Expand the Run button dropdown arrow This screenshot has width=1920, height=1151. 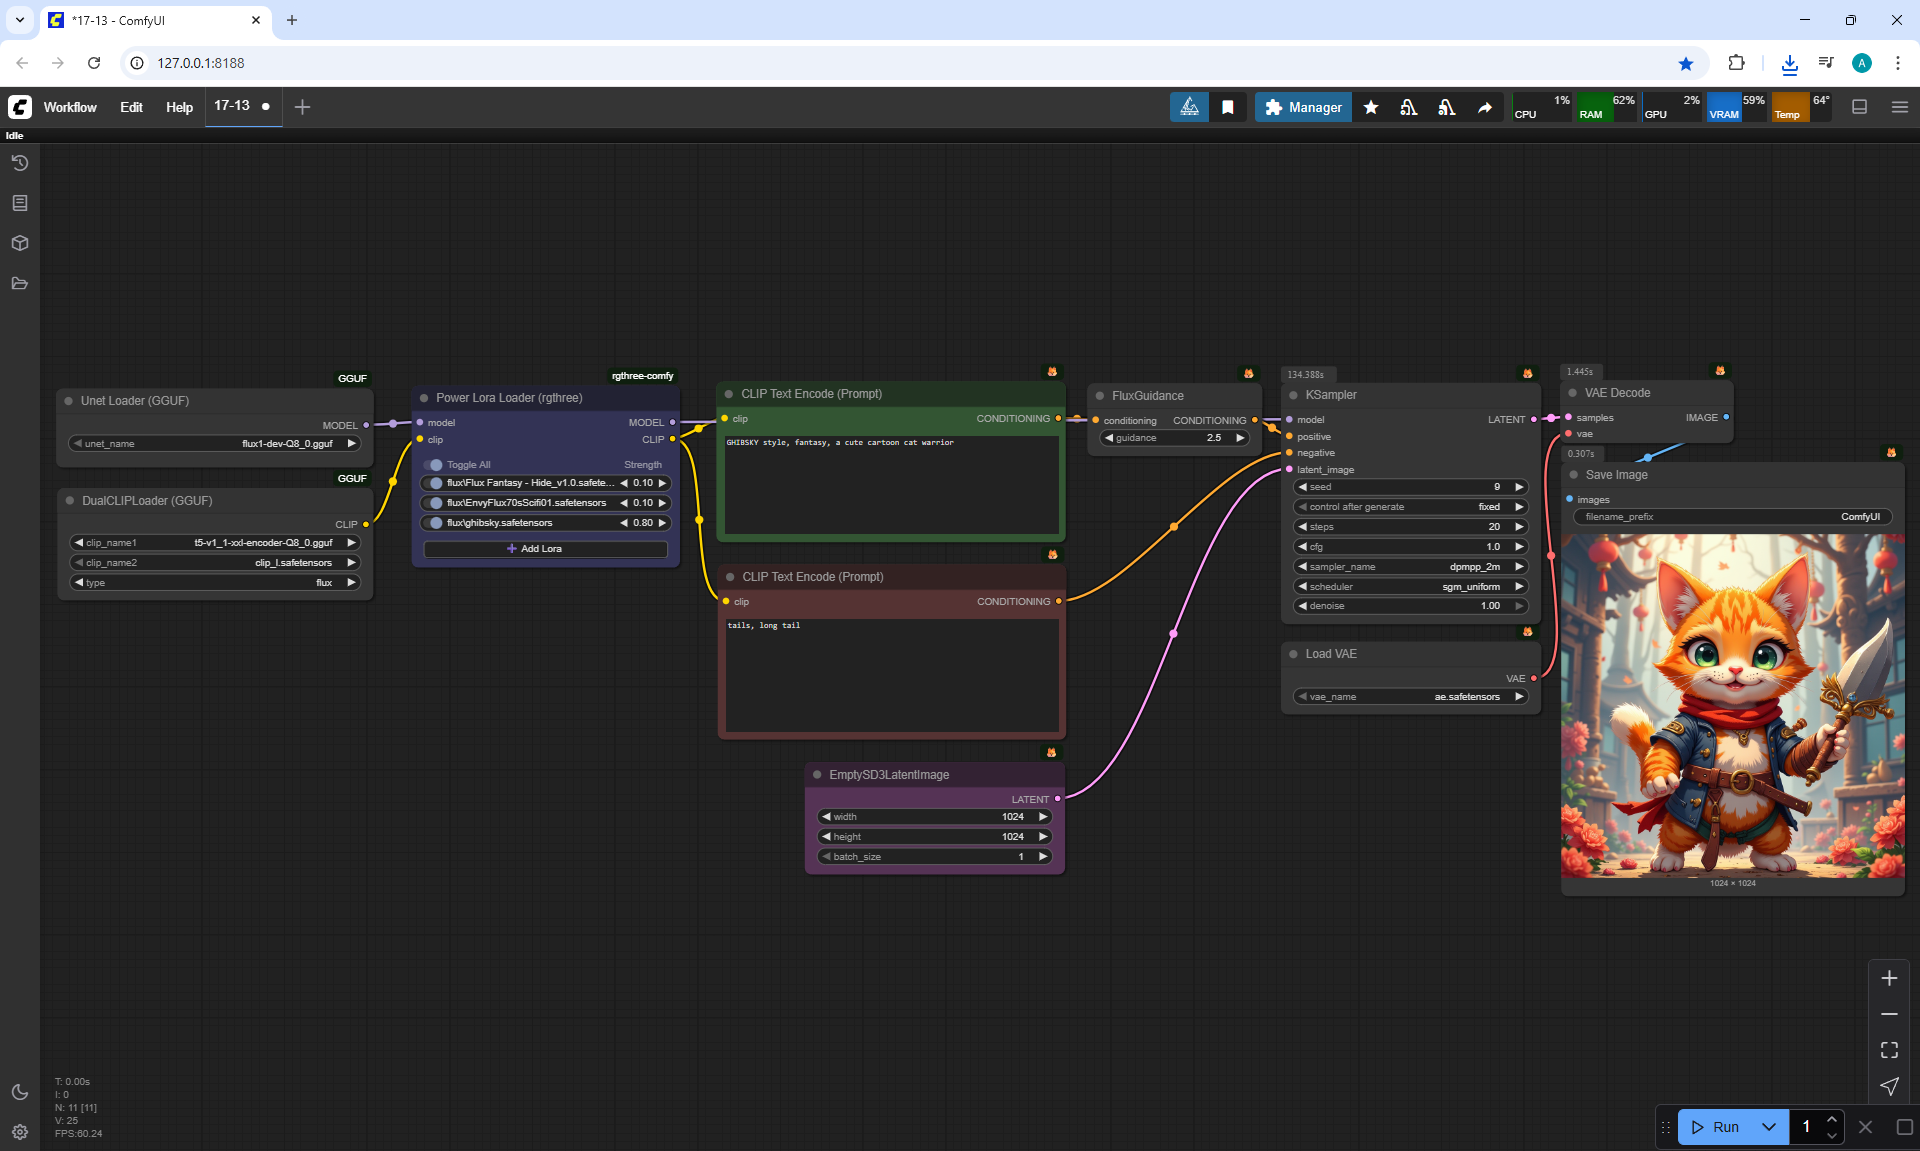[x=1769, y=1127]
